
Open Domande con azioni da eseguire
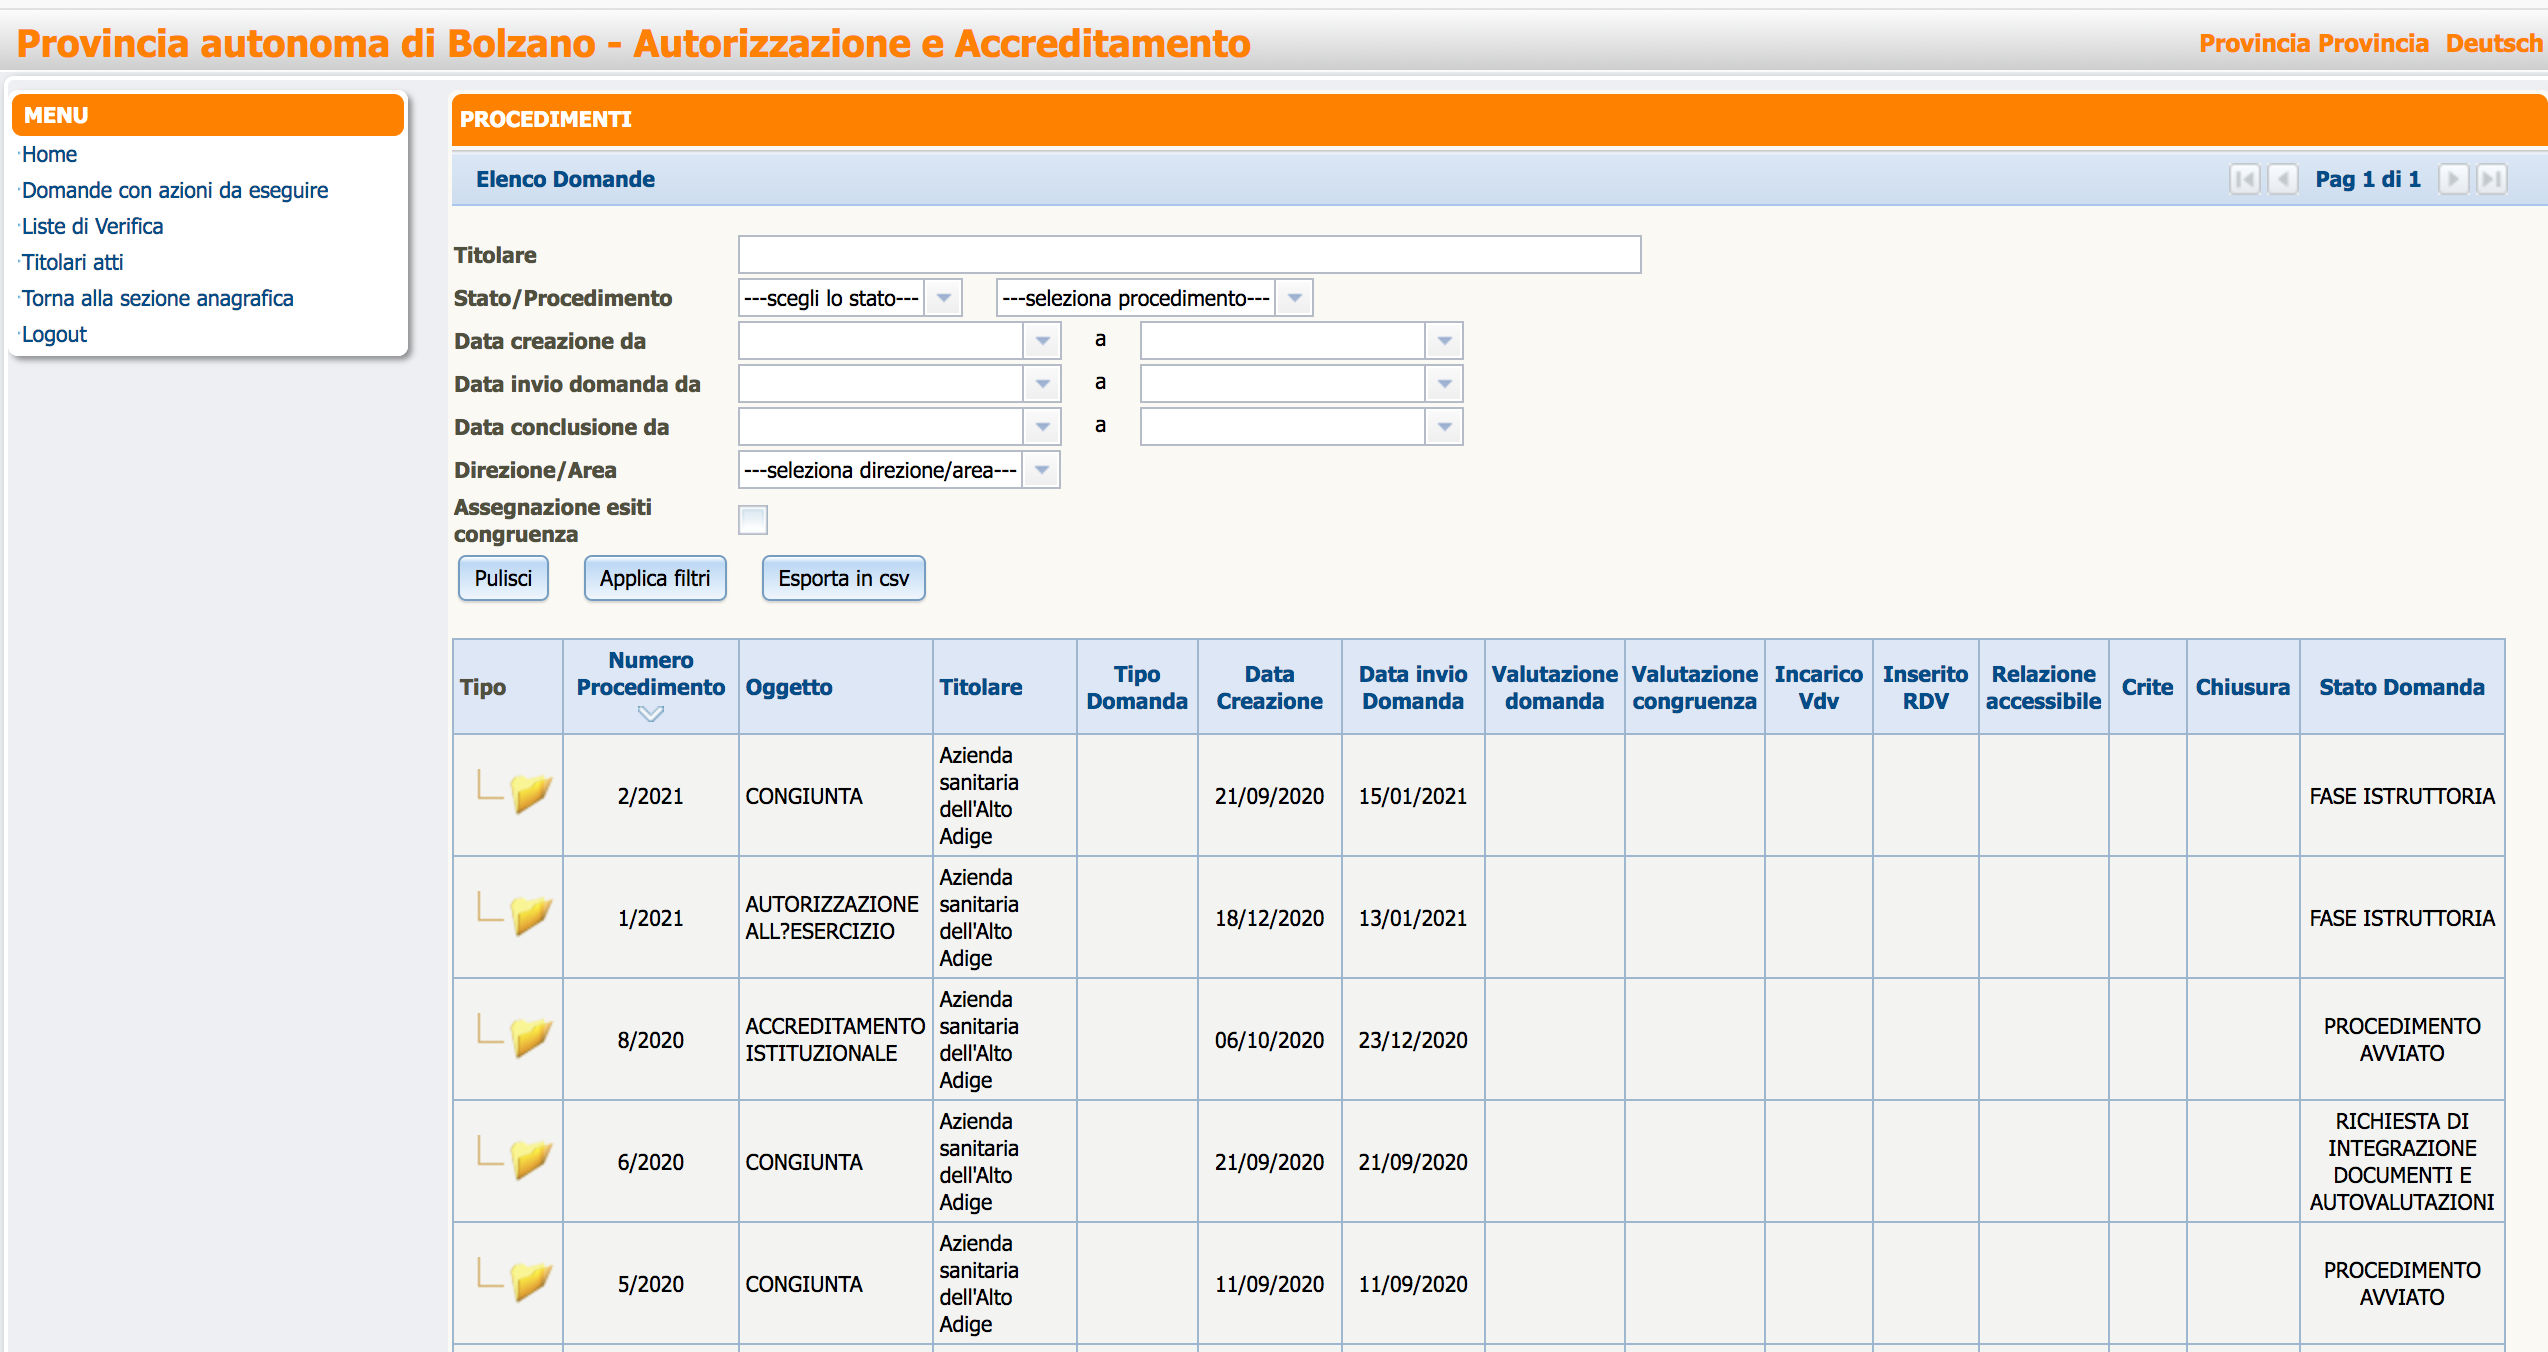175,190
